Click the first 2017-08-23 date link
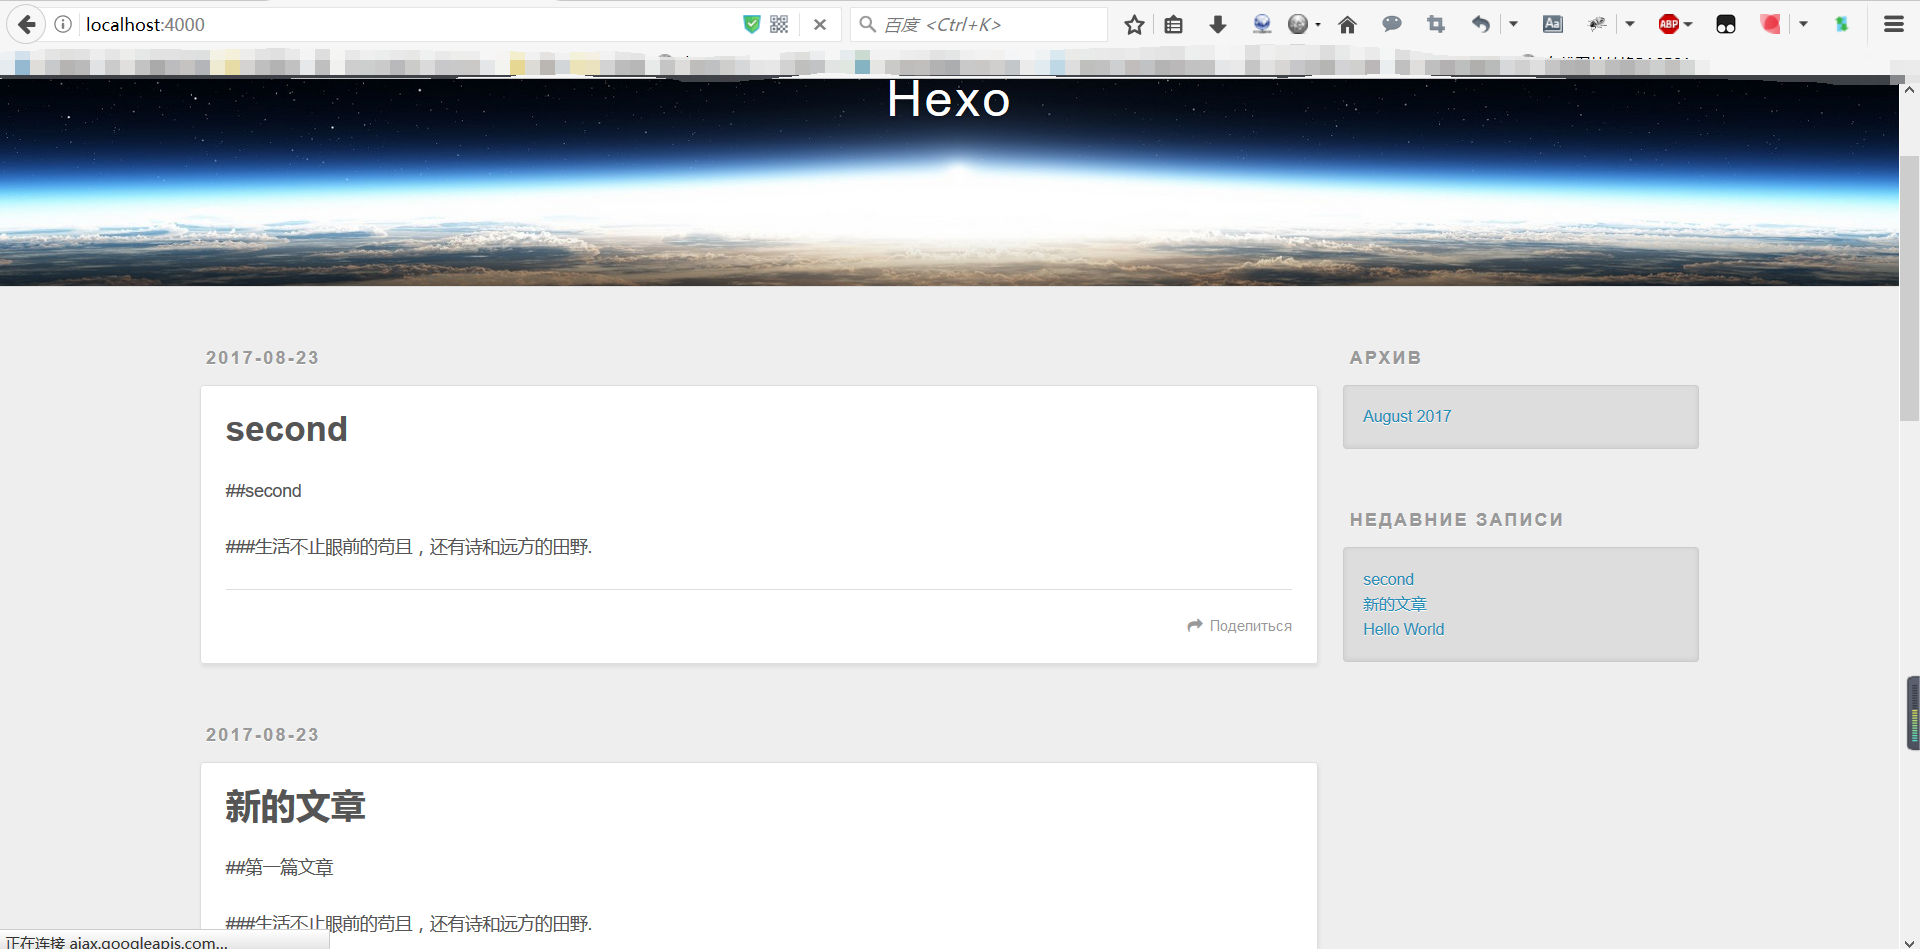This screenshot has width=1920, height=949. (x=262, y=357)
